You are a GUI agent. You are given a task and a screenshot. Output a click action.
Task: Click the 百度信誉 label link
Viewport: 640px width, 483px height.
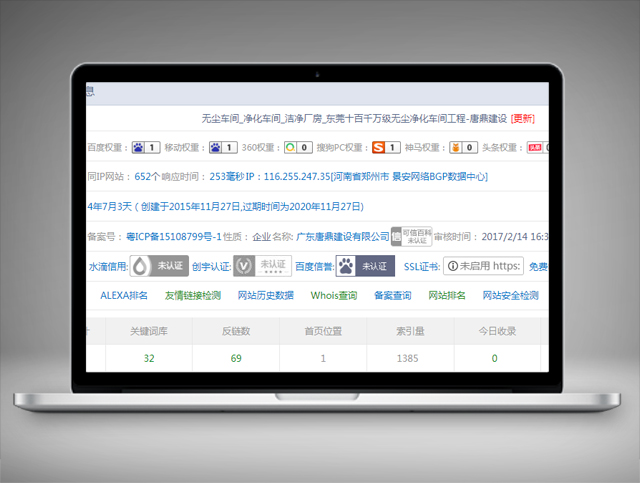click(x=314, y=267)
